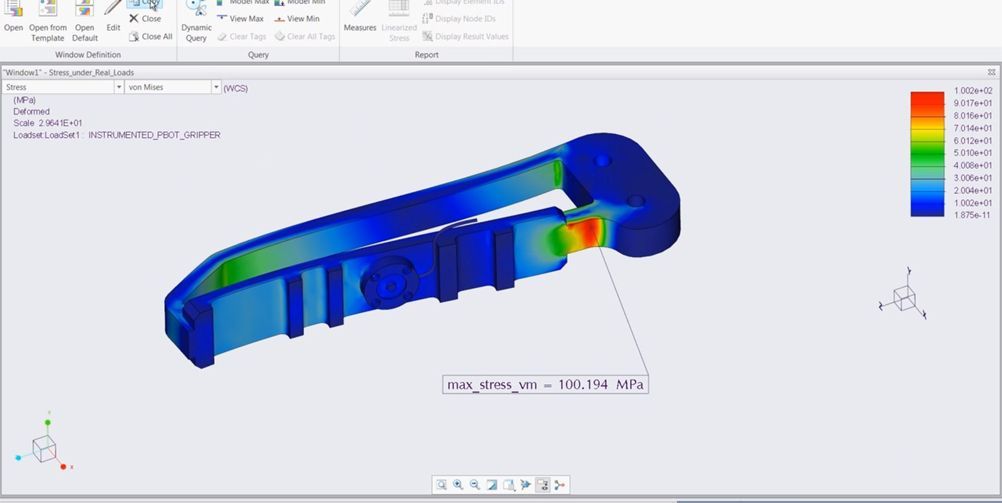
Task: Click the Refit view icon
Action: click(x=441, y=485)
